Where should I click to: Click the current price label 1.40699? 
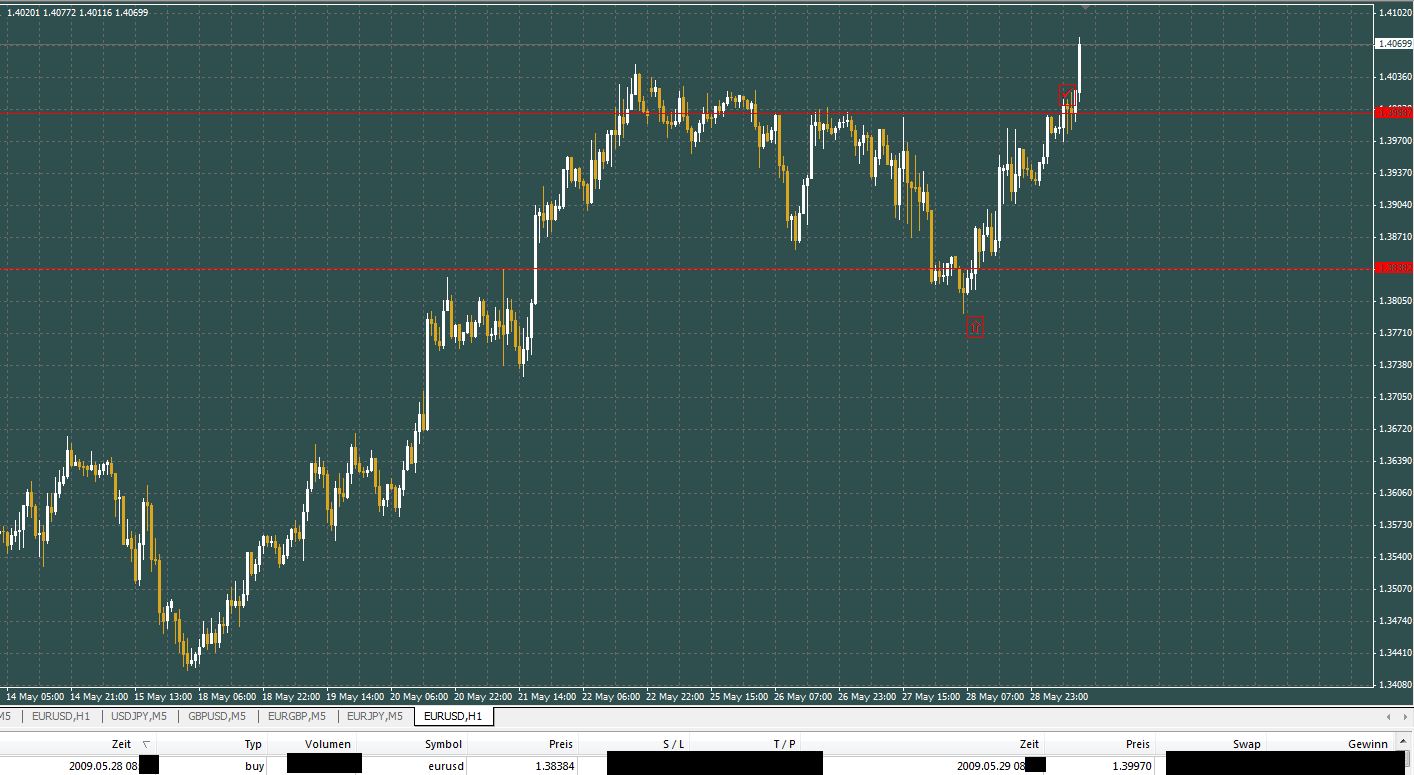coord(1393,44)
